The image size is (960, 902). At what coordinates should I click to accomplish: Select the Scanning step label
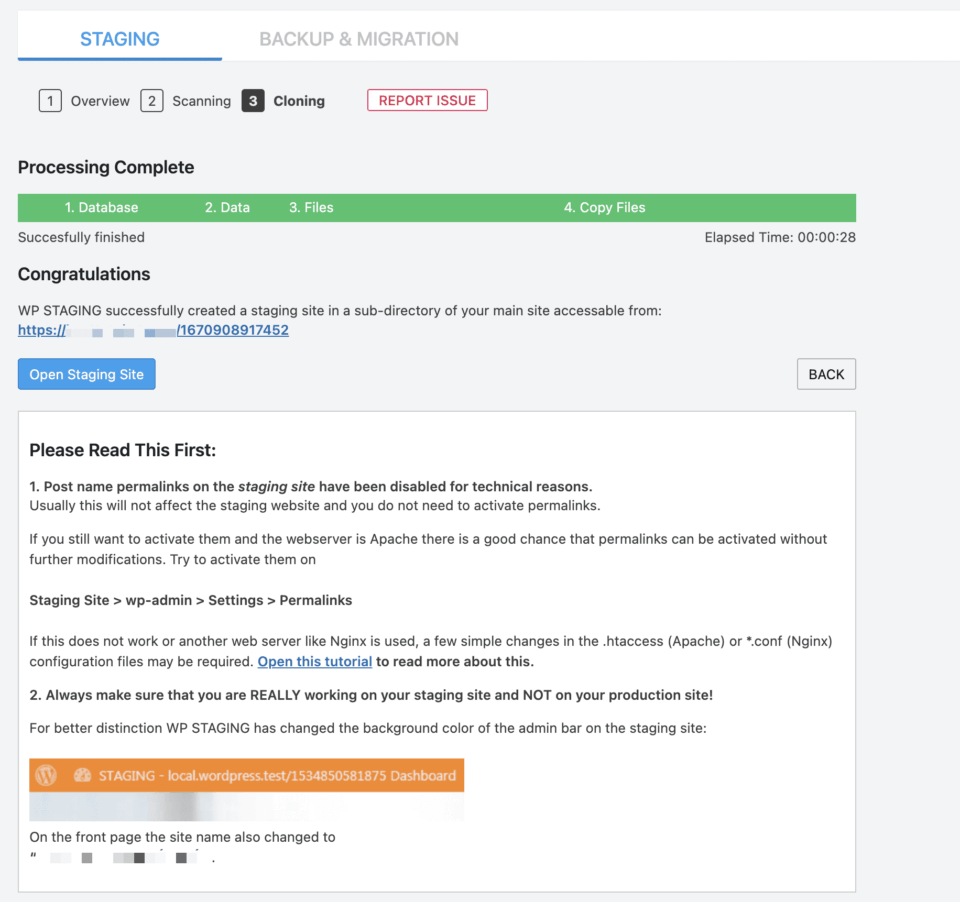click(201, 101)
